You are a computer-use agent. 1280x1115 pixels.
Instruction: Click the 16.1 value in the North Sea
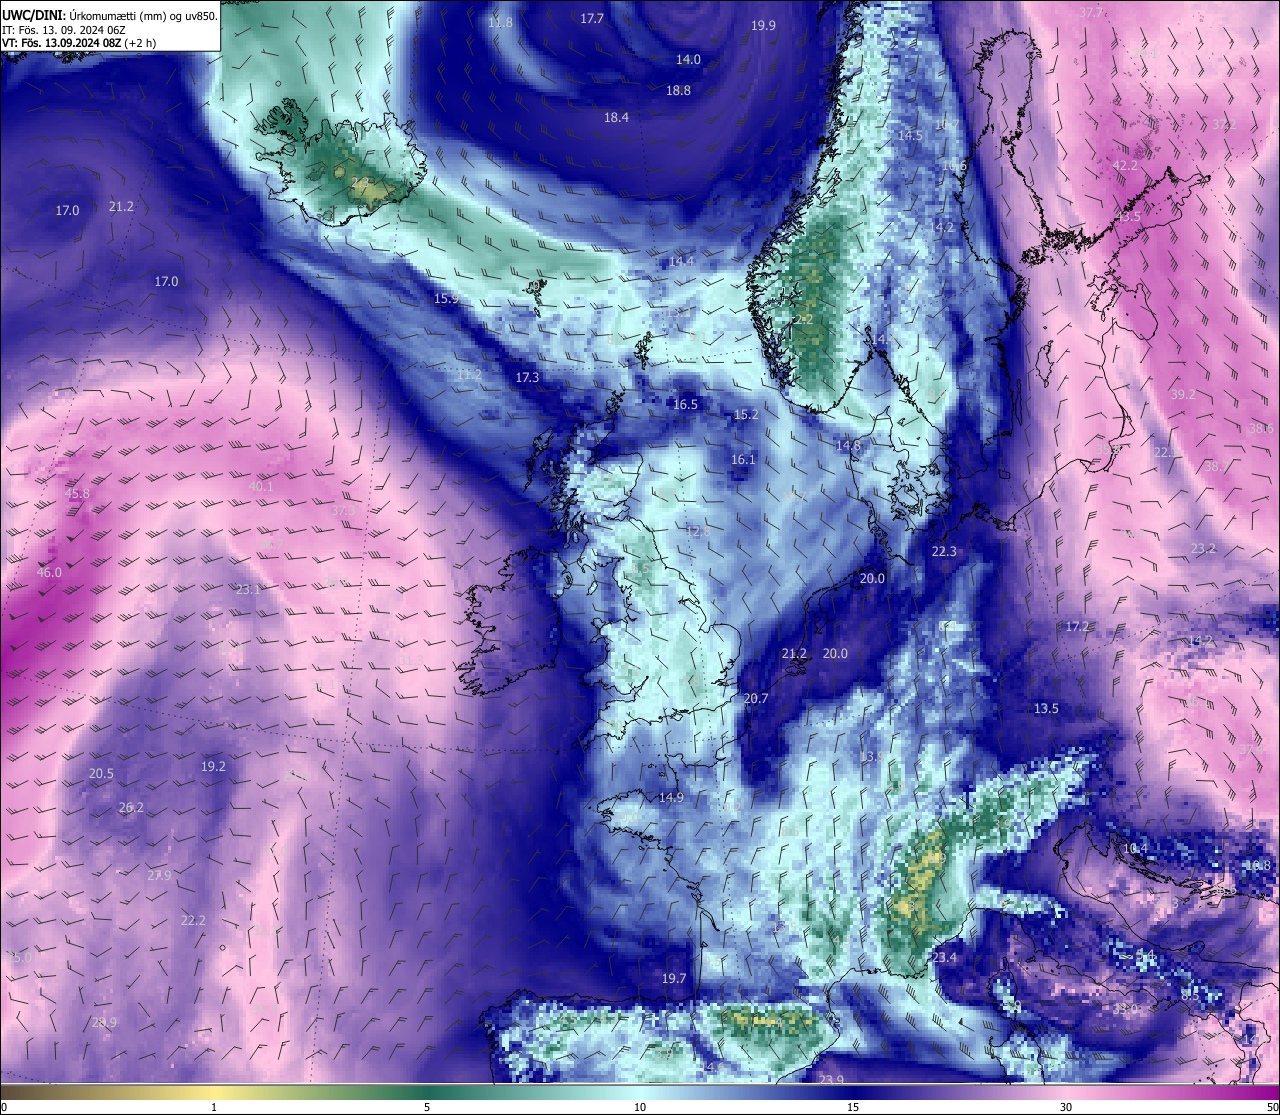click(x=743, y=460)
